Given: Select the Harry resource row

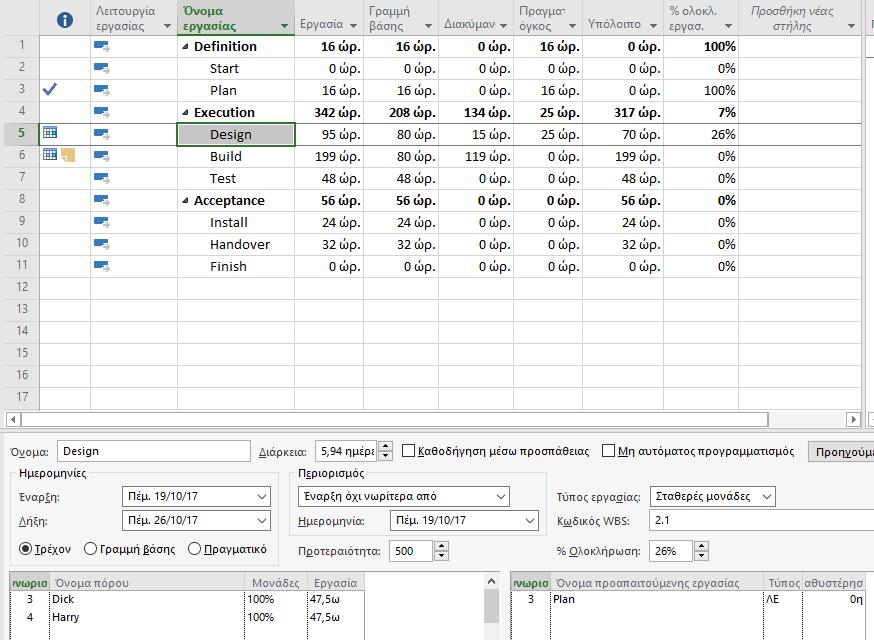Looking at the screenshot, I should [x=187, y=617].
